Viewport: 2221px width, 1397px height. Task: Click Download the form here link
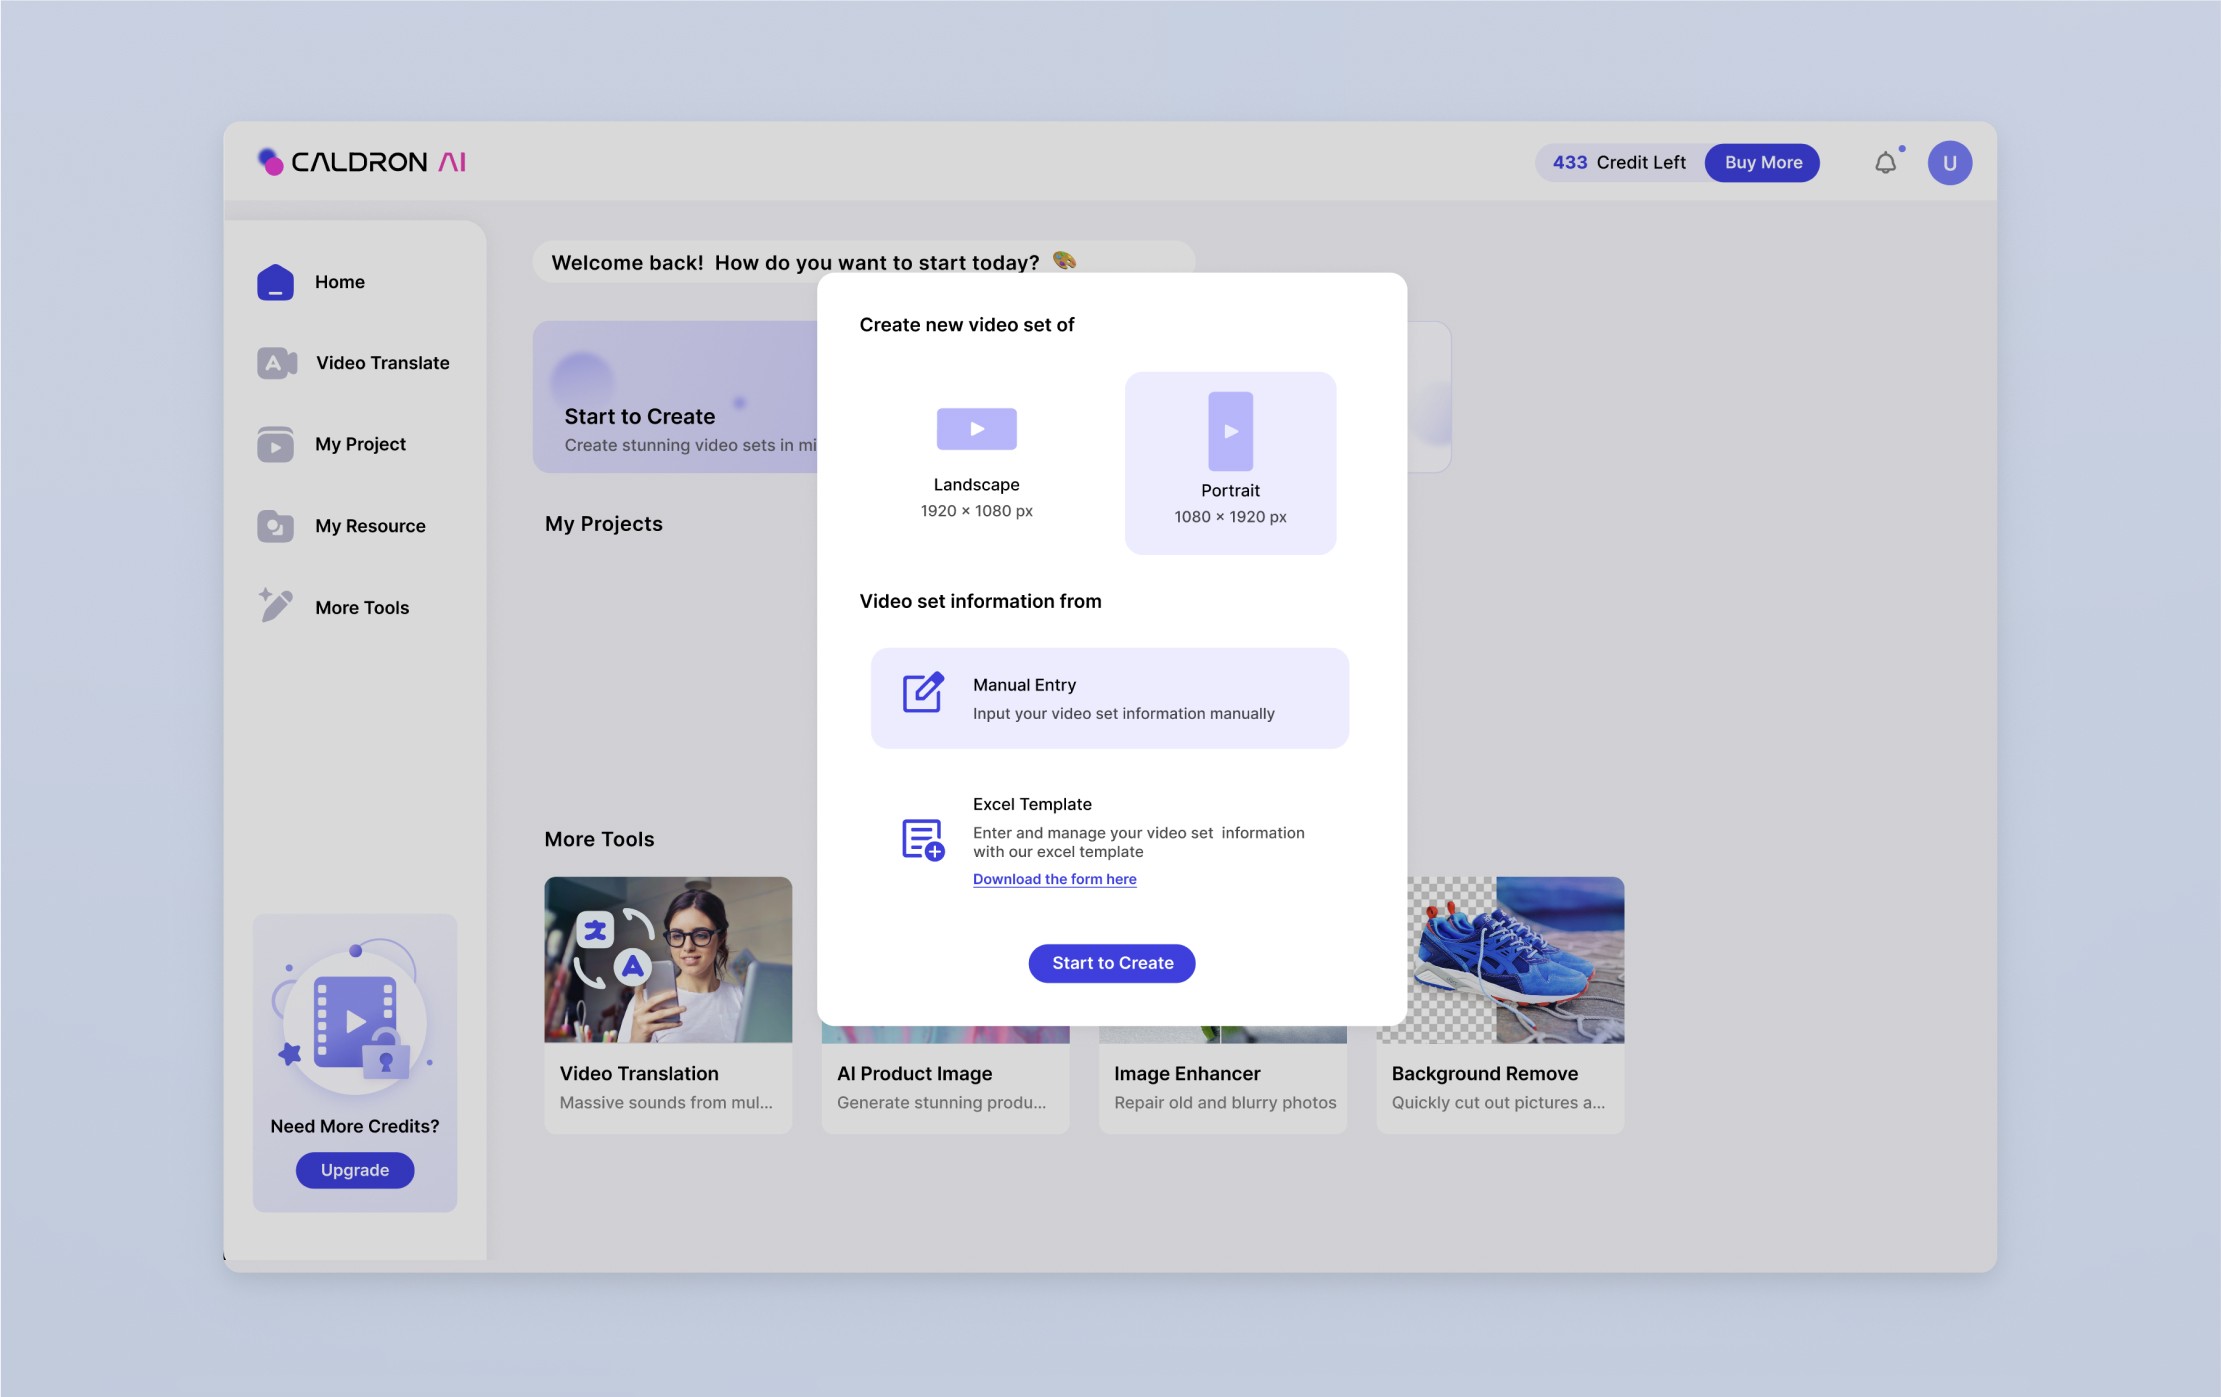point(1054,879)
